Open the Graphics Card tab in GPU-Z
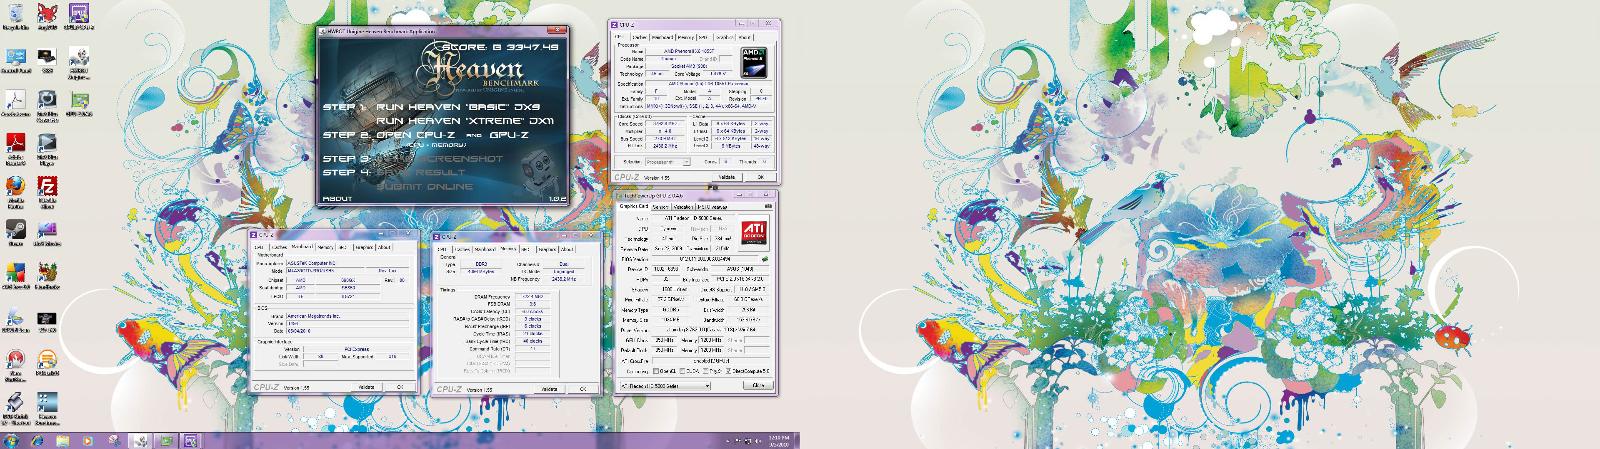The height and width of the screenshot is (449, 1600). pyautogui.click(x=635, y=207)
